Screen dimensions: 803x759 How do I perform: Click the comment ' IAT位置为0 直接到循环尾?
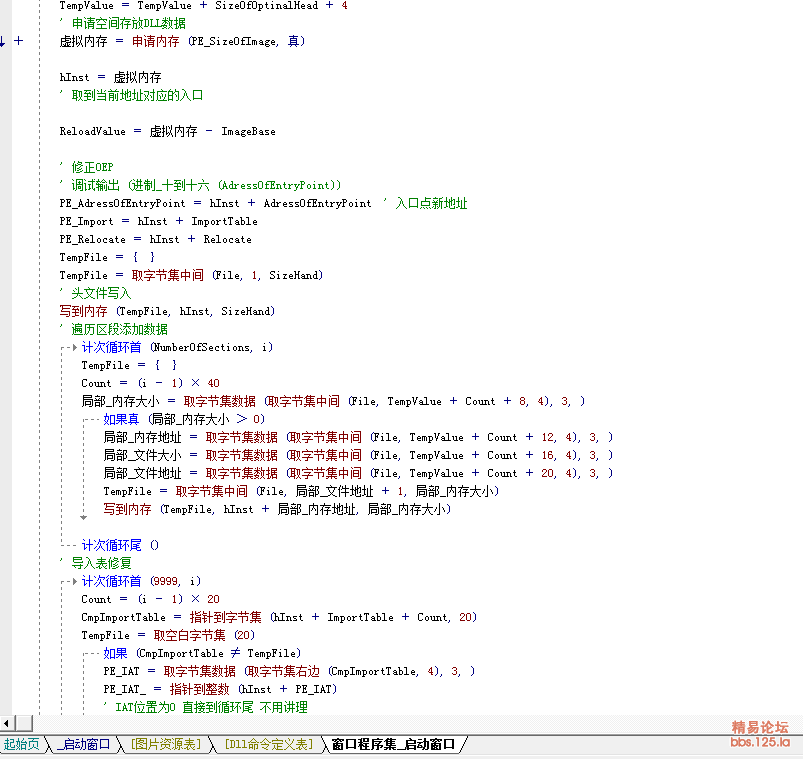[205, 707]
